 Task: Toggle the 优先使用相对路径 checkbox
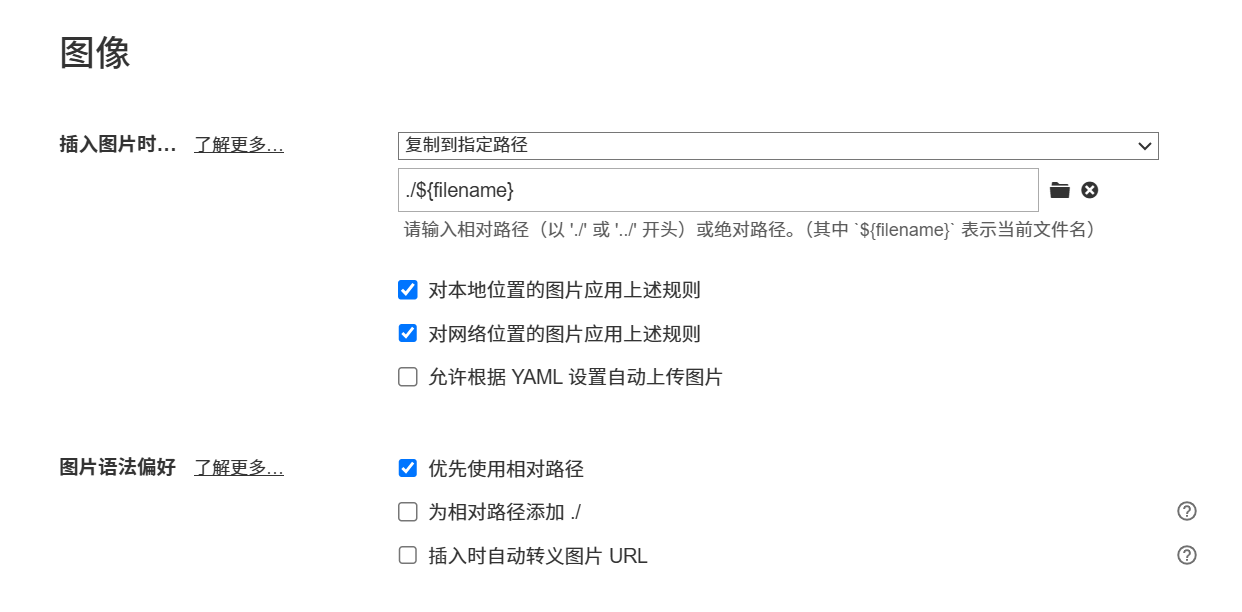click(x=408, y=468)
